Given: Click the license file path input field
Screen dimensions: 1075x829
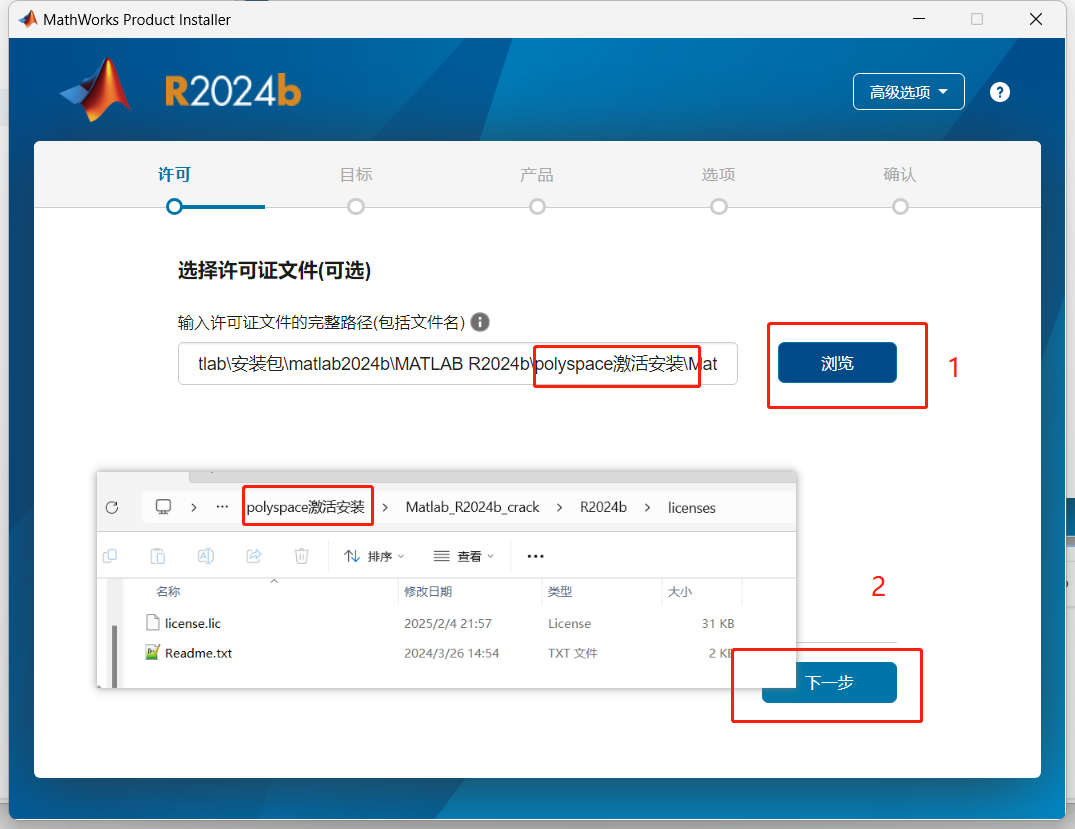Looking at the screenshot, I should [458, 363].
